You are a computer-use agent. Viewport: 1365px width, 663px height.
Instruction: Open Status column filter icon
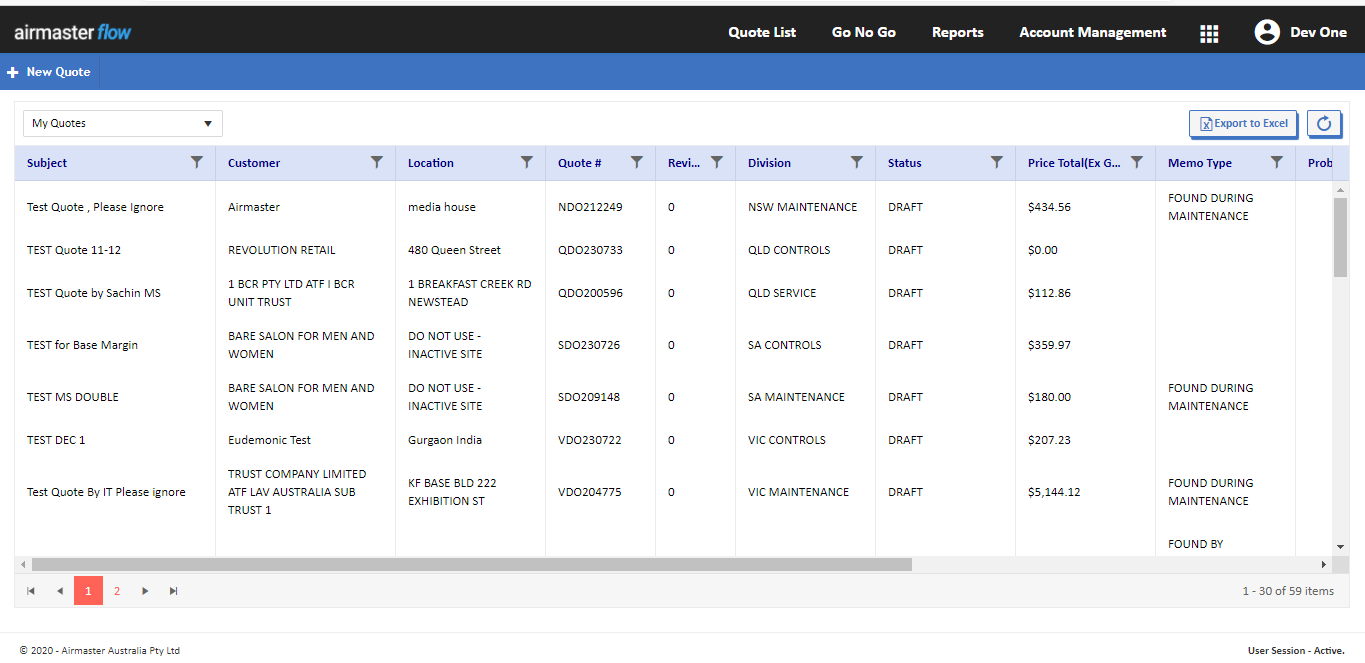pyautogui.click(x=997, y=162)
